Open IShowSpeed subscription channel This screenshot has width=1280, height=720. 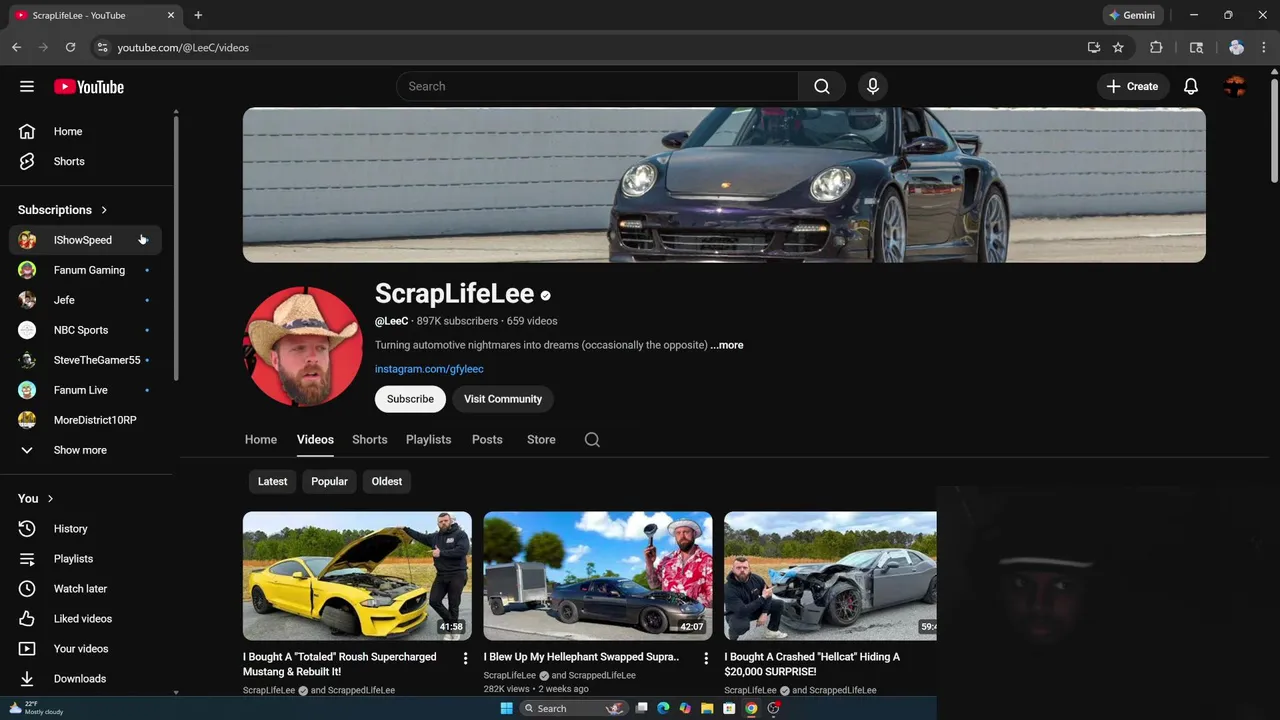[85, 240]
